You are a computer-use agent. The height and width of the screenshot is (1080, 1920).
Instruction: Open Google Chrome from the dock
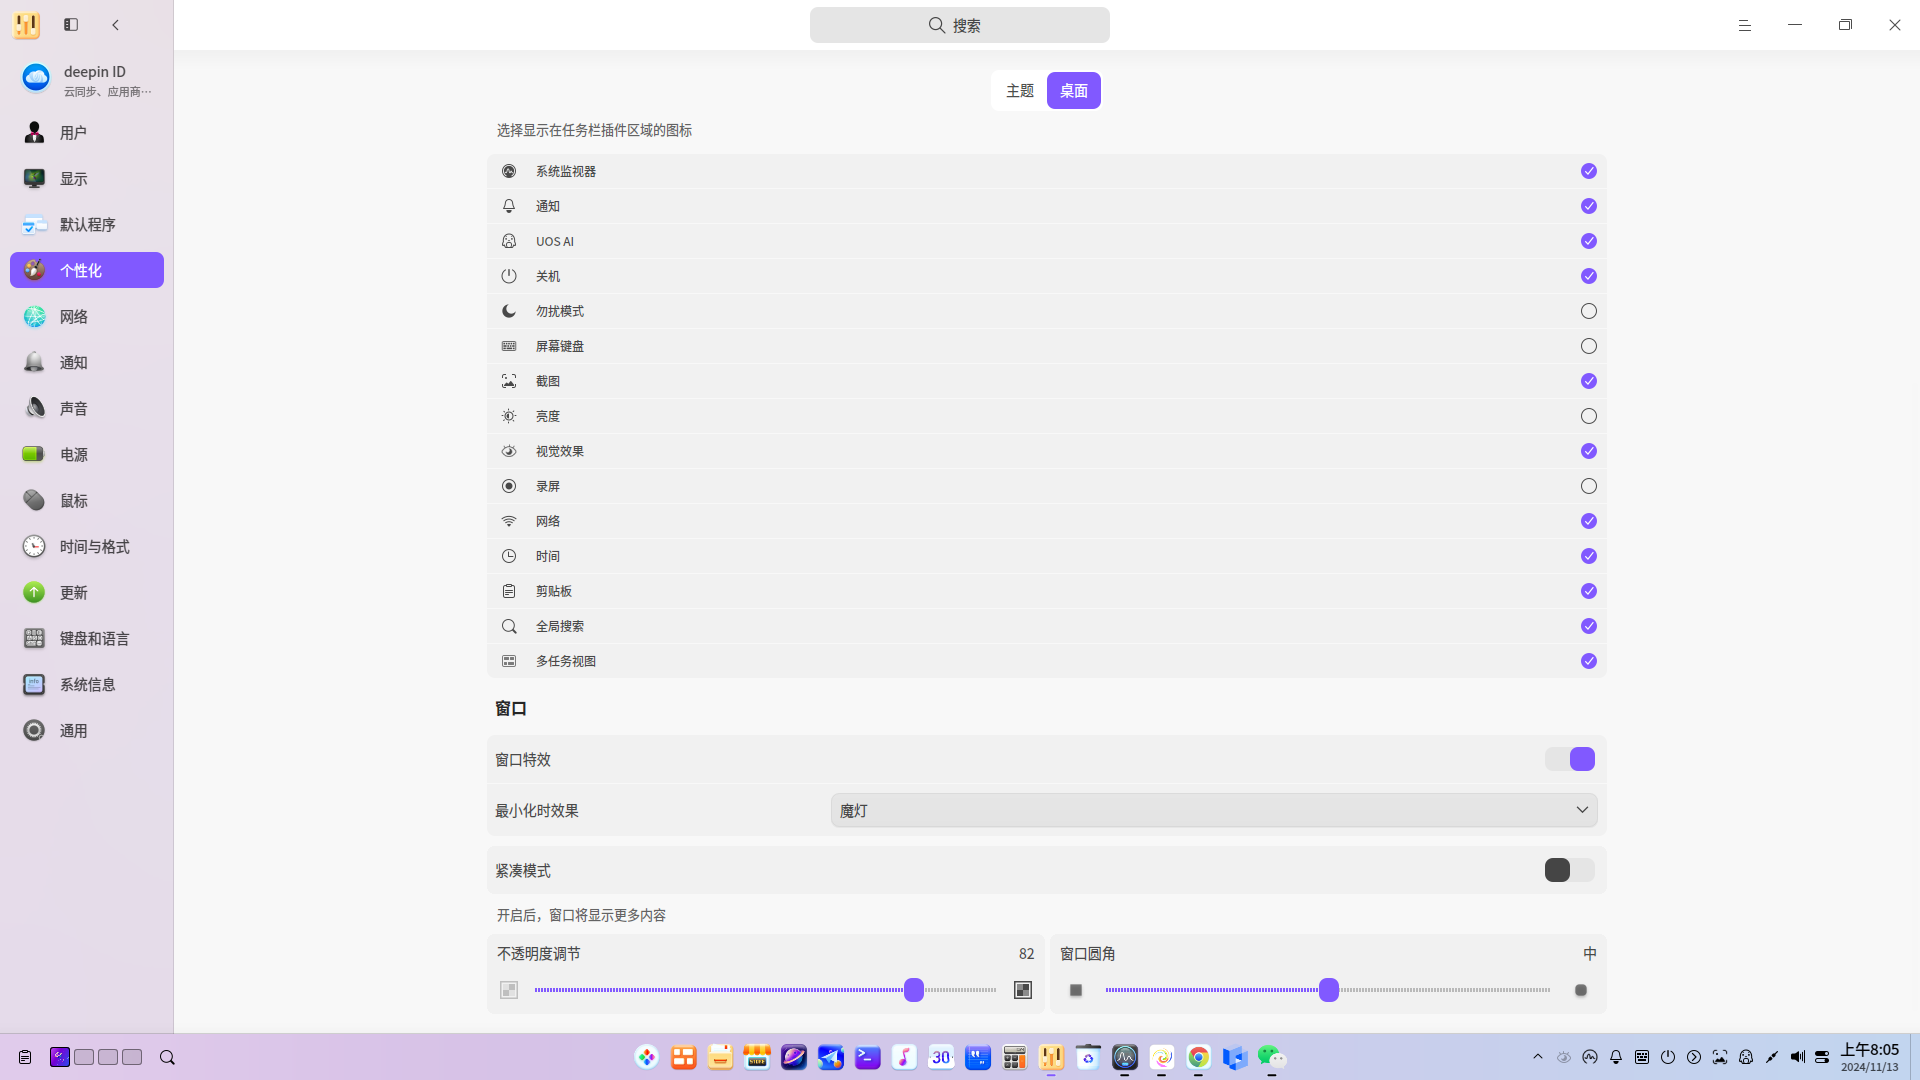pyautogui.click(x=1198, y=1057)
